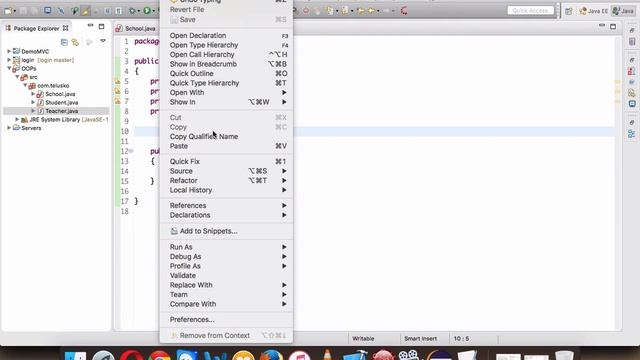Minimize the Package Explorer panel
640x360 pixels.
[90, 26]
